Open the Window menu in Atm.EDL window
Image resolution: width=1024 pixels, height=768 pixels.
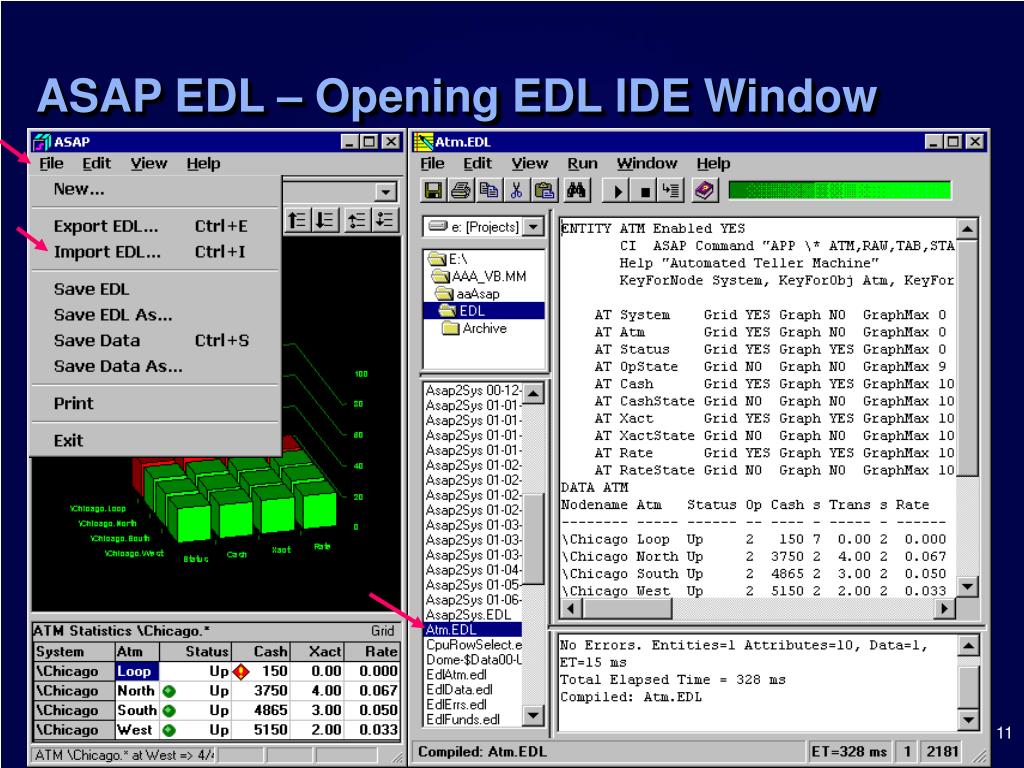647,164
